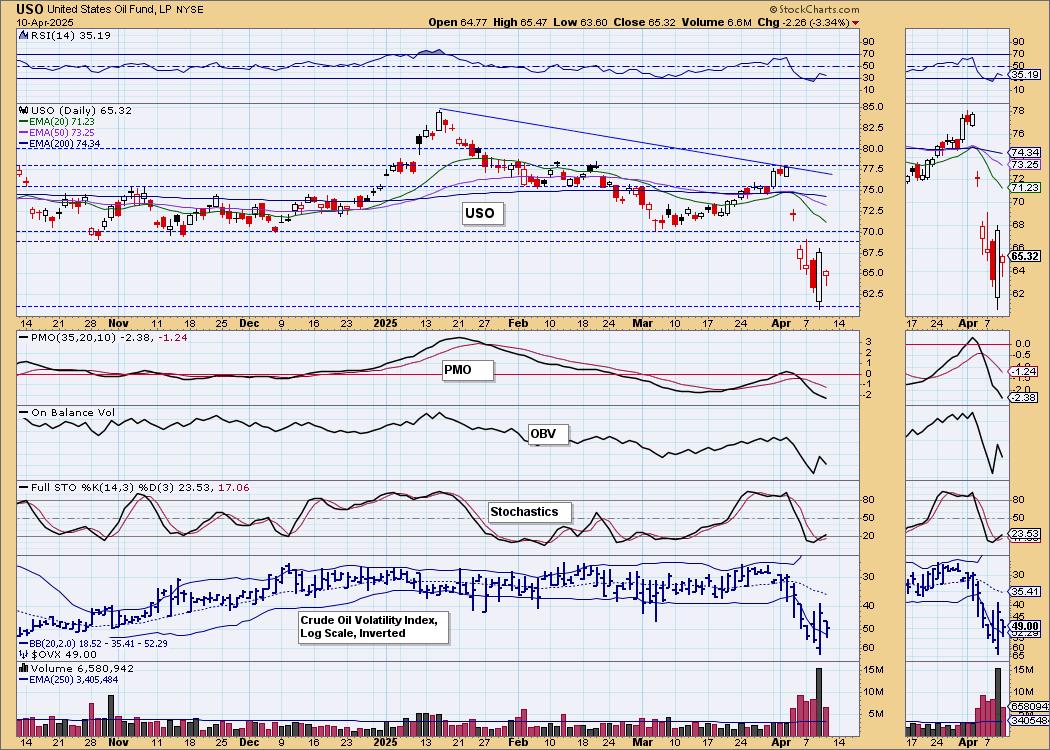Click the 74.34 EMA tag on right panel
Image resolution: width=1050 pixels, height=750 pixels.
coord(1025,152)
